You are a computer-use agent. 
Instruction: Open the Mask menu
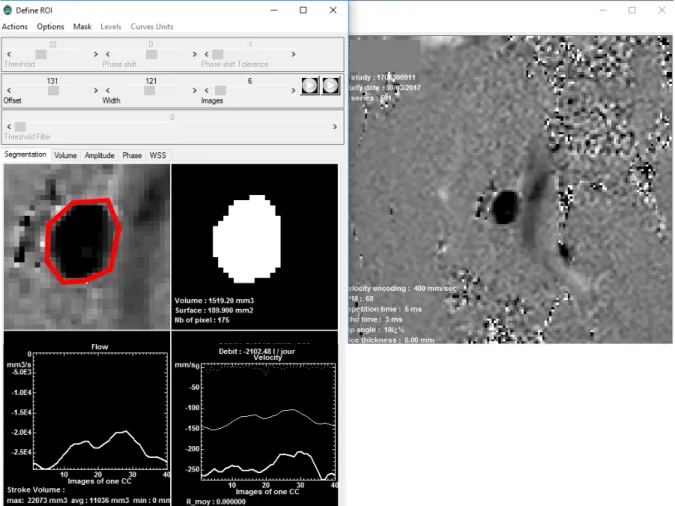coord(82,27)
